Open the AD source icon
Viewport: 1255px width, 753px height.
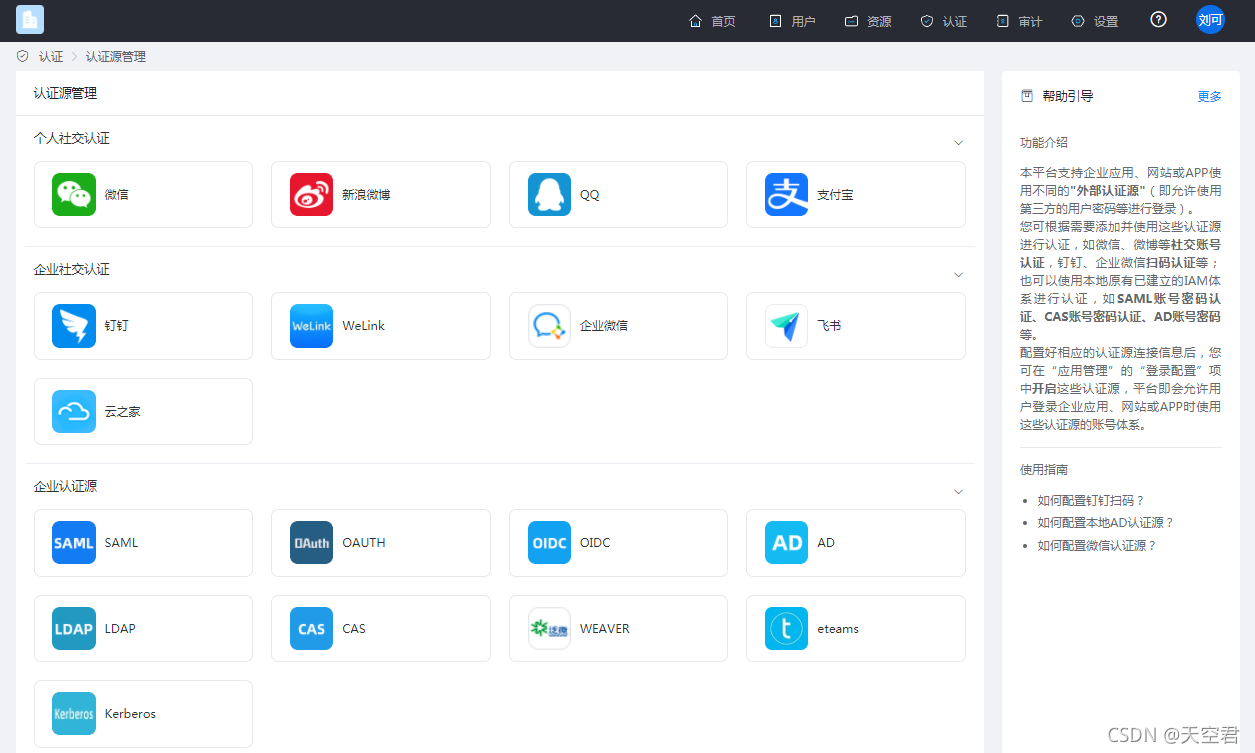coord(786,543)
